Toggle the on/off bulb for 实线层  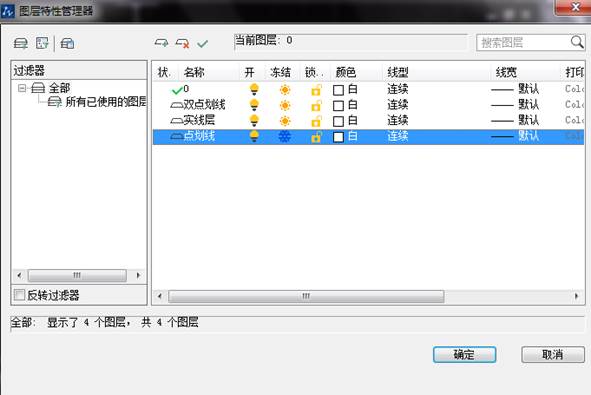254,121
